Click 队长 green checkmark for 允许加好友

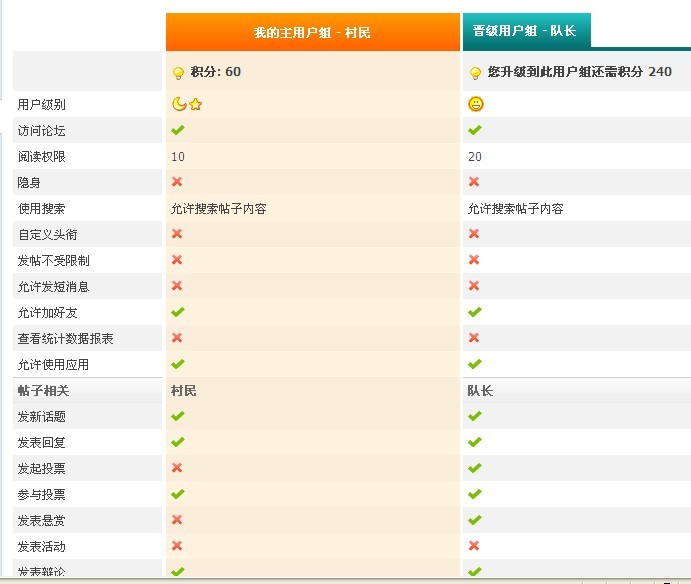coord(475,312)
